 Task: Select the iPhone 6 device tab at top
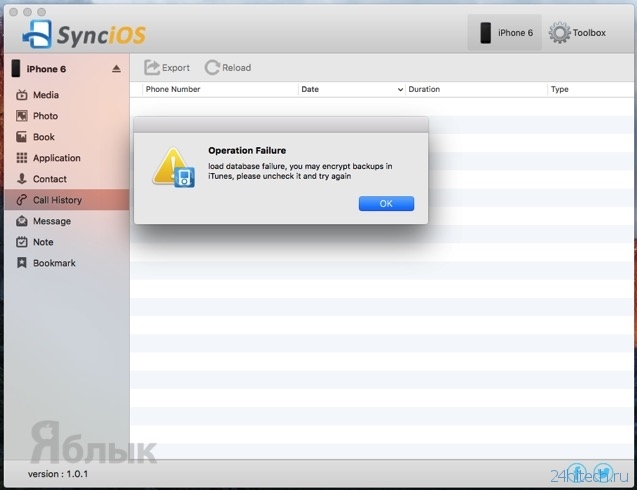pyautogui.click(x=504, y=33)
